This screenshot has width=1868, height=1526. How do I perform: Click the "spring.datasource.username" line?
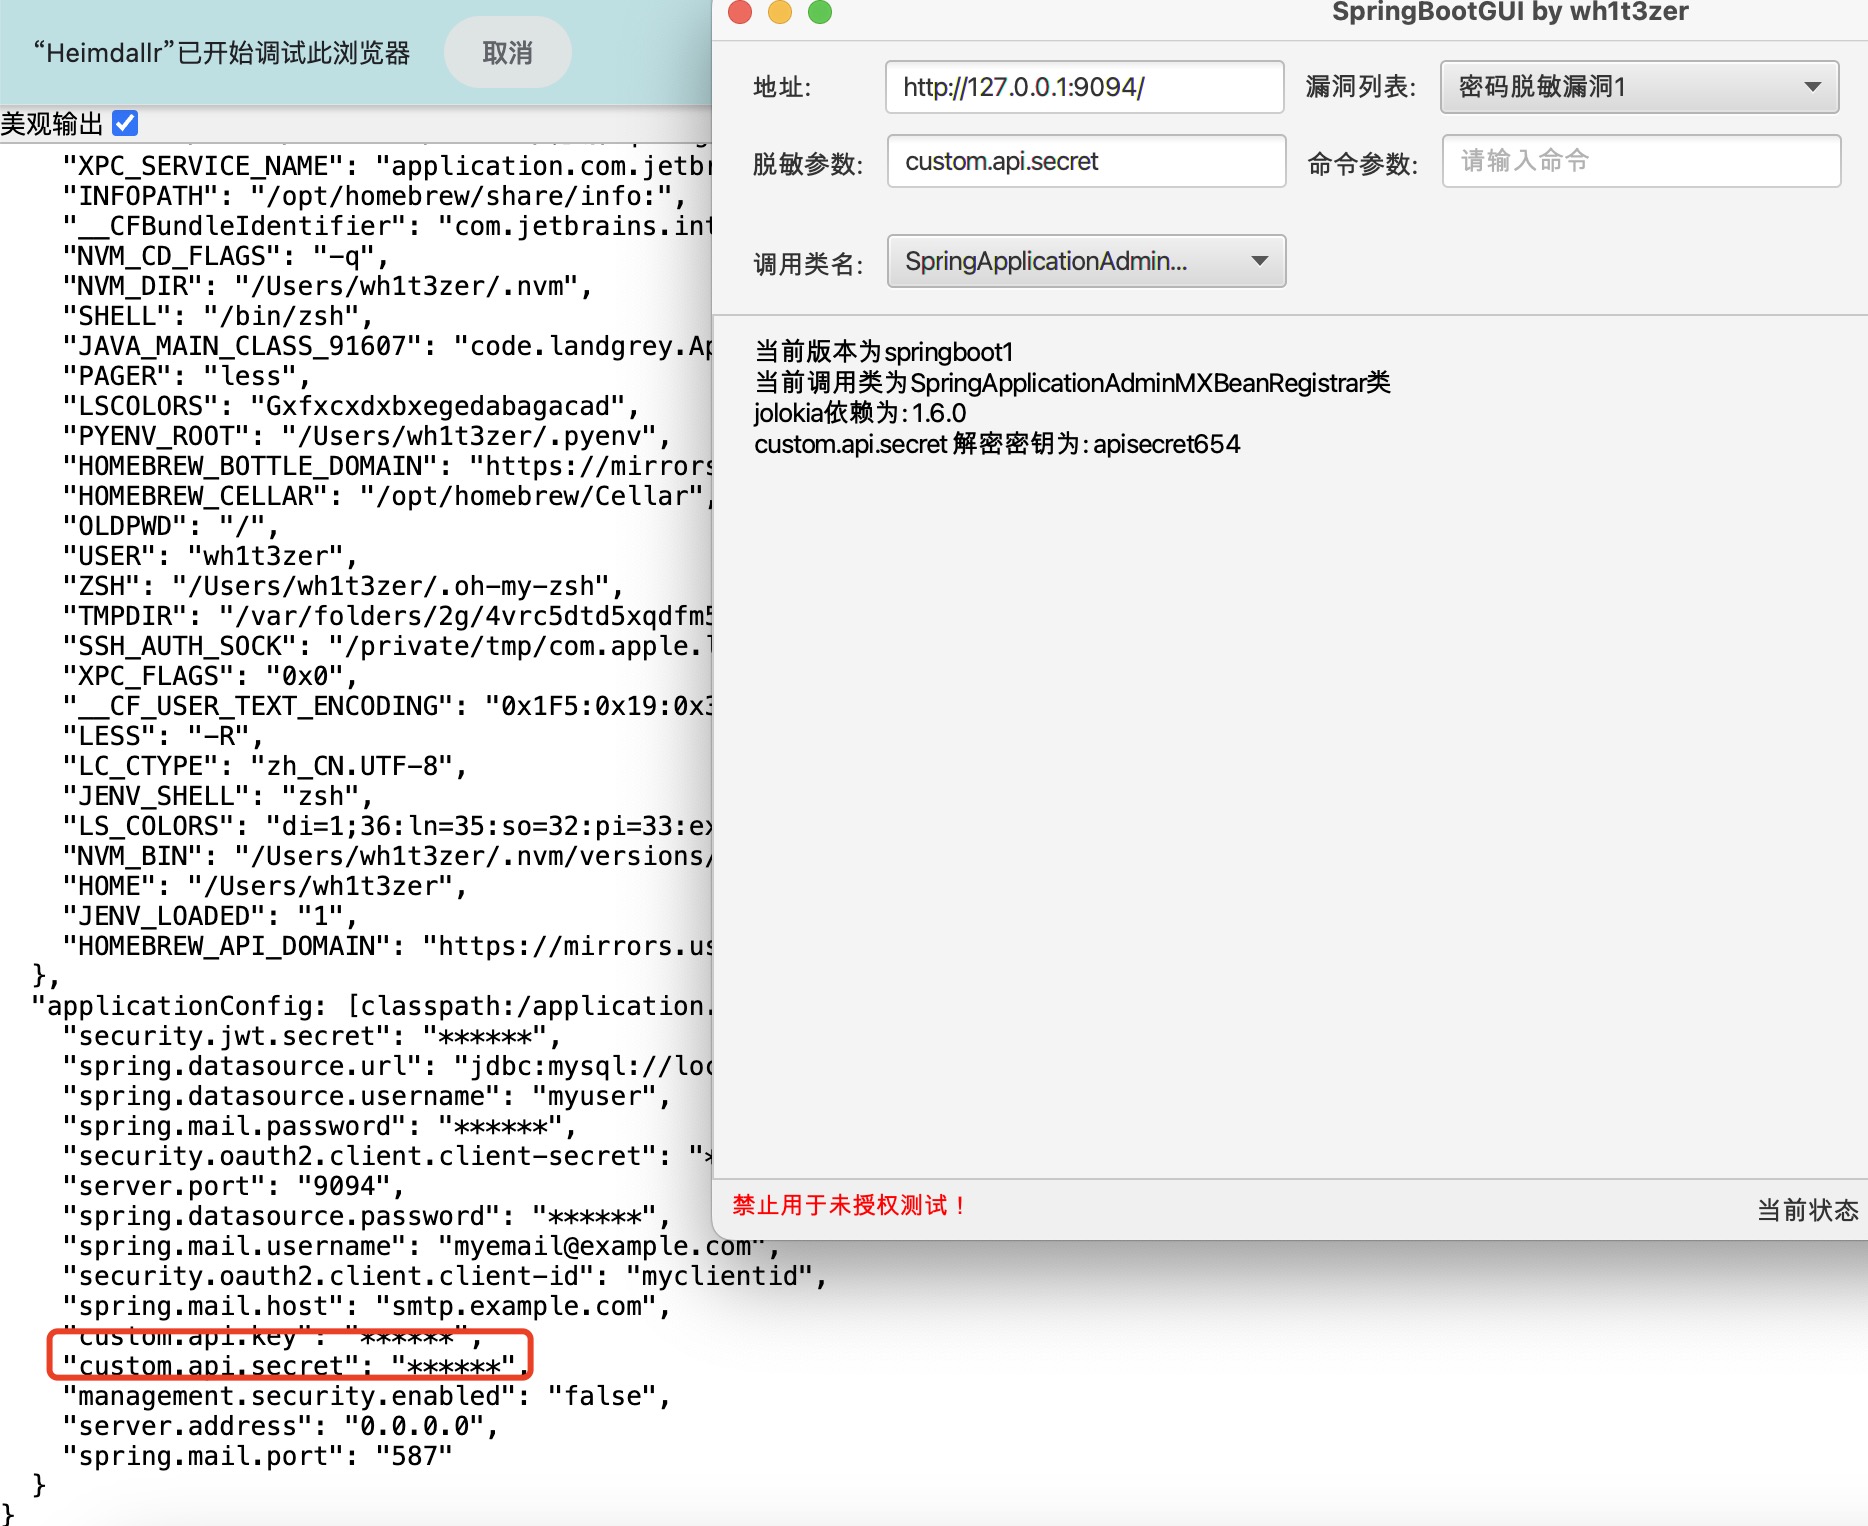[x=366, y=1096]
